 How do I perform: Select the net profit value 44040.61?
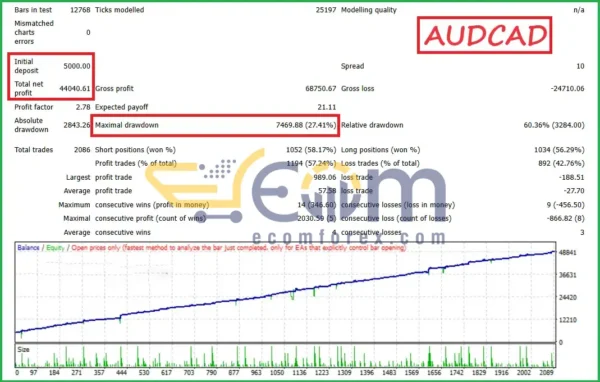coord(75,88)
